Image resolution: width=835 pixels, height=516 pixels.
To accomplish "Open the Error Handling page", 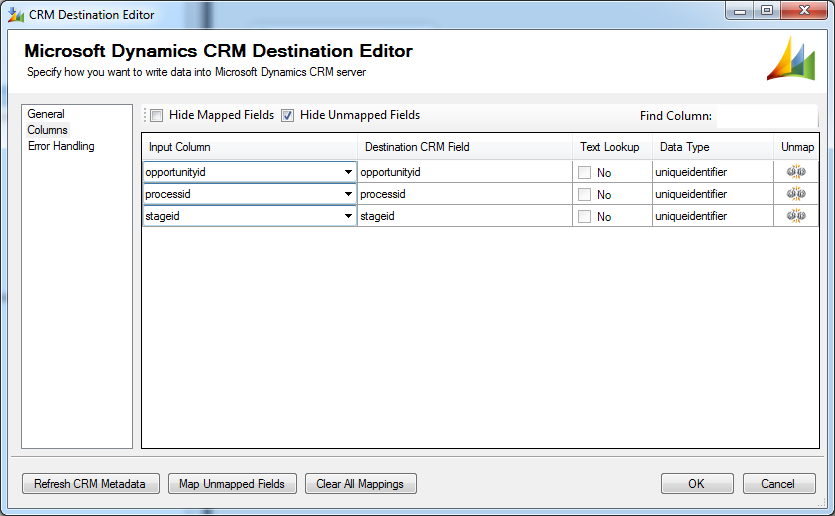I will [x=61, y=146].
